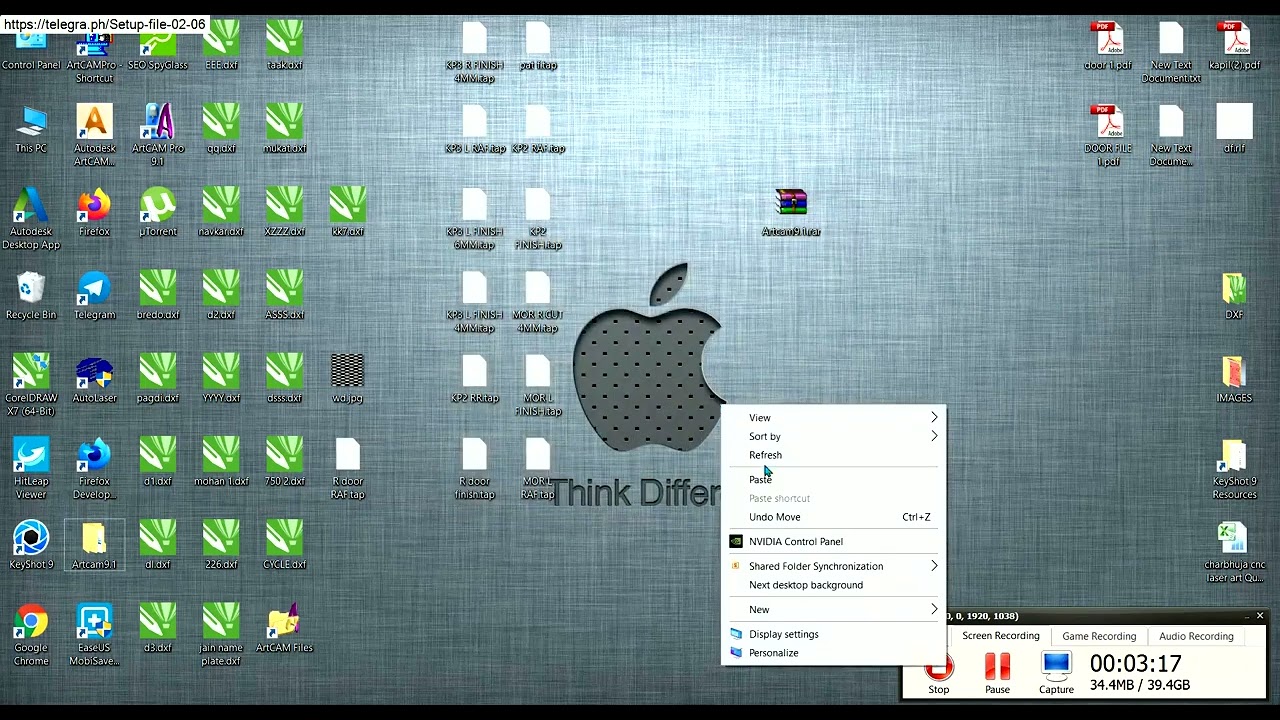
Task: Pause the screen recording
Action: click(997, 674)
